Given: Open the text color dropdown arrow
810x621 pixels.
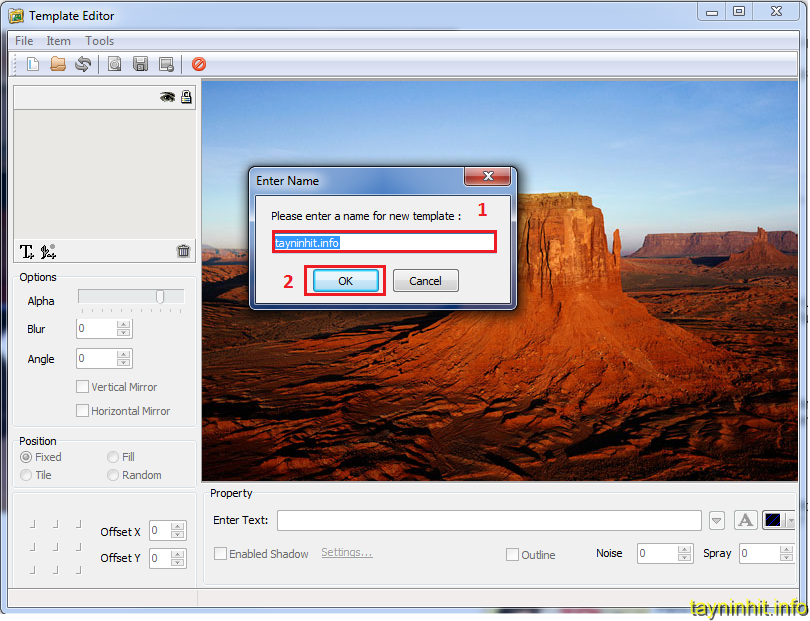Looking at the screenshot, I should (791, 520).
